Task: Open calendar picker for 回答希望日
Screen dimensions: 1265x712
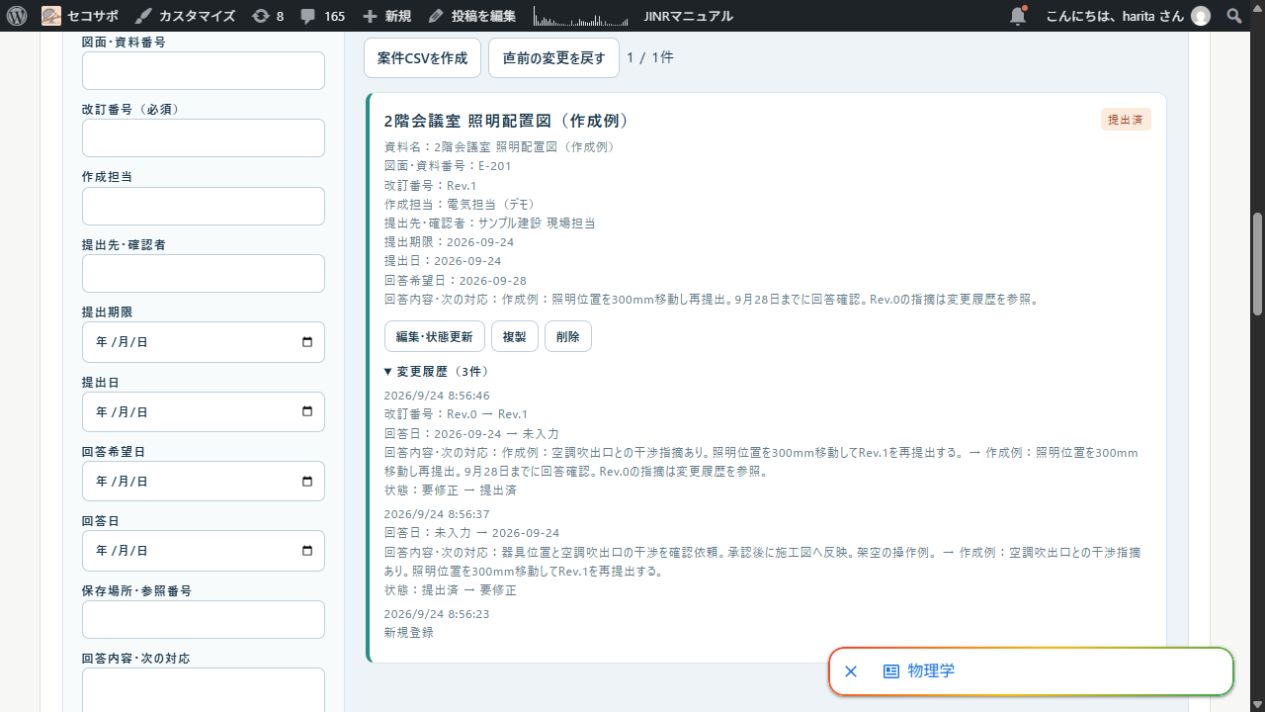Action: point(307,481)
